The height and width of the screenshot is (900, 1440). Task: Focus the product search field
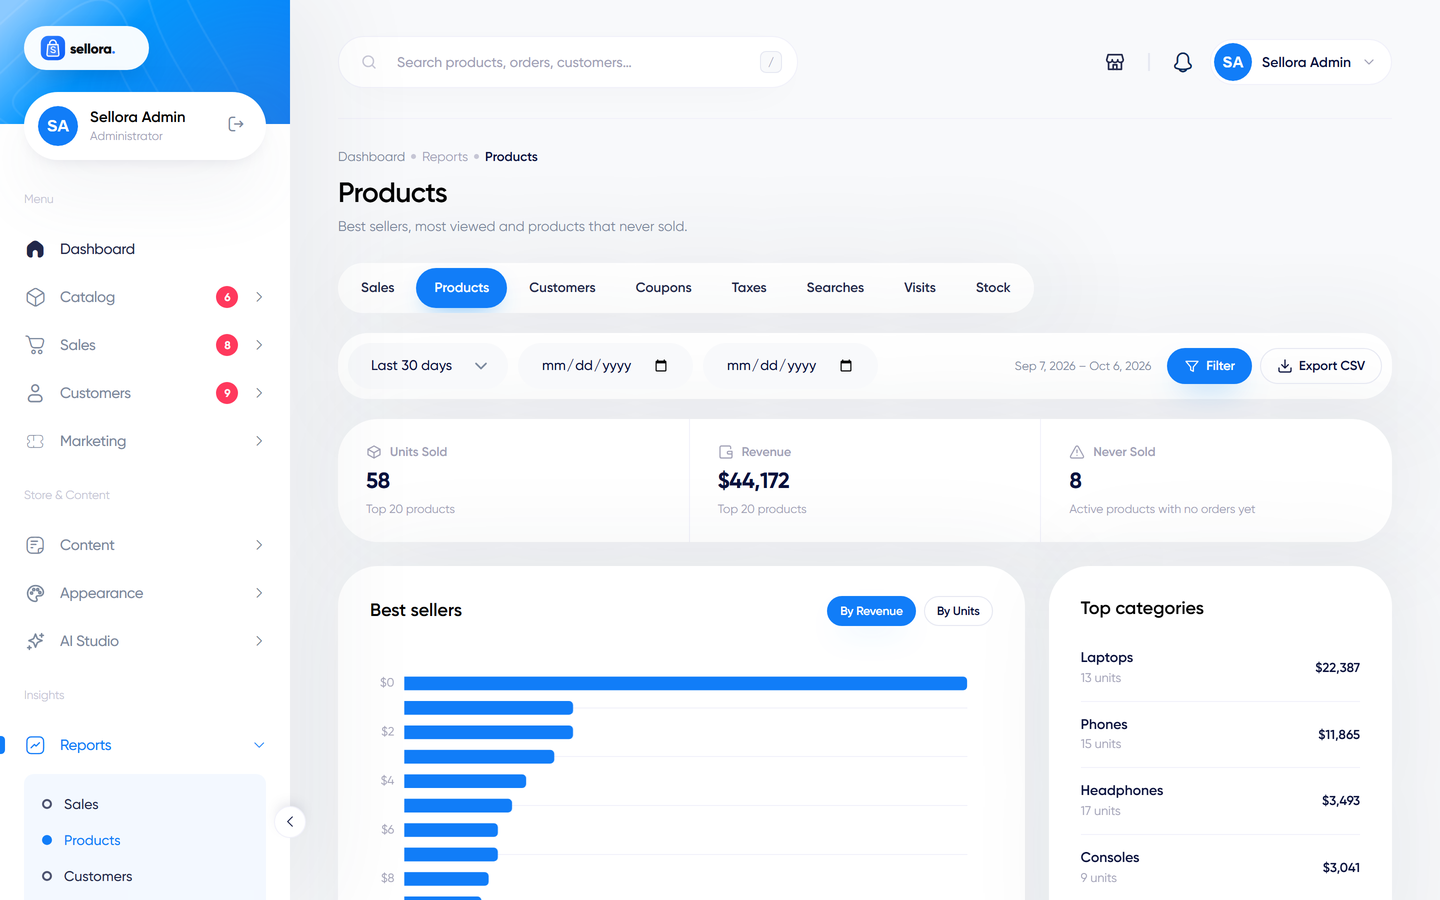point(568,62)
